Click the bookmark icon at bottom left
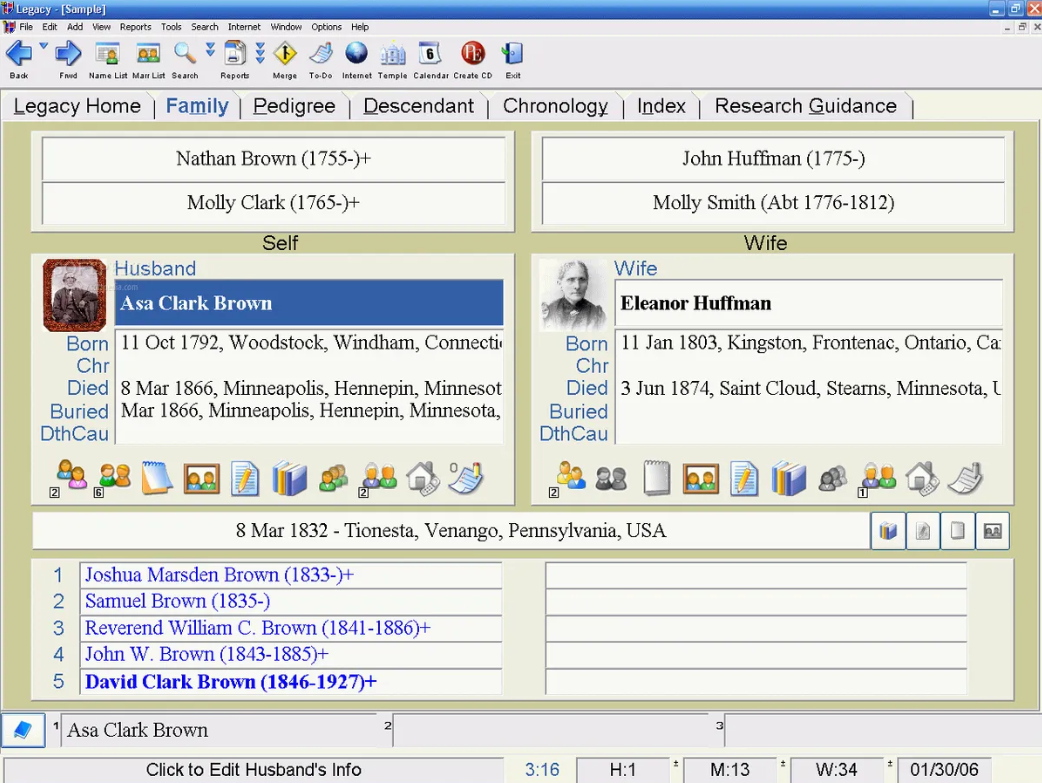The image size is (1042, 783). [x=23, y=730]
